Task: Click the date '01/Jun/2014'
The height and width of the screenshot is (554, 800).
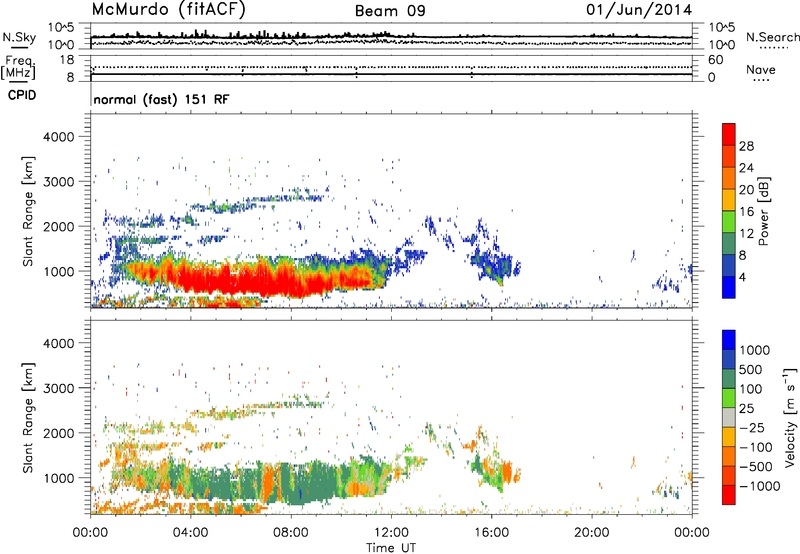Action: [x=639, y=10]
